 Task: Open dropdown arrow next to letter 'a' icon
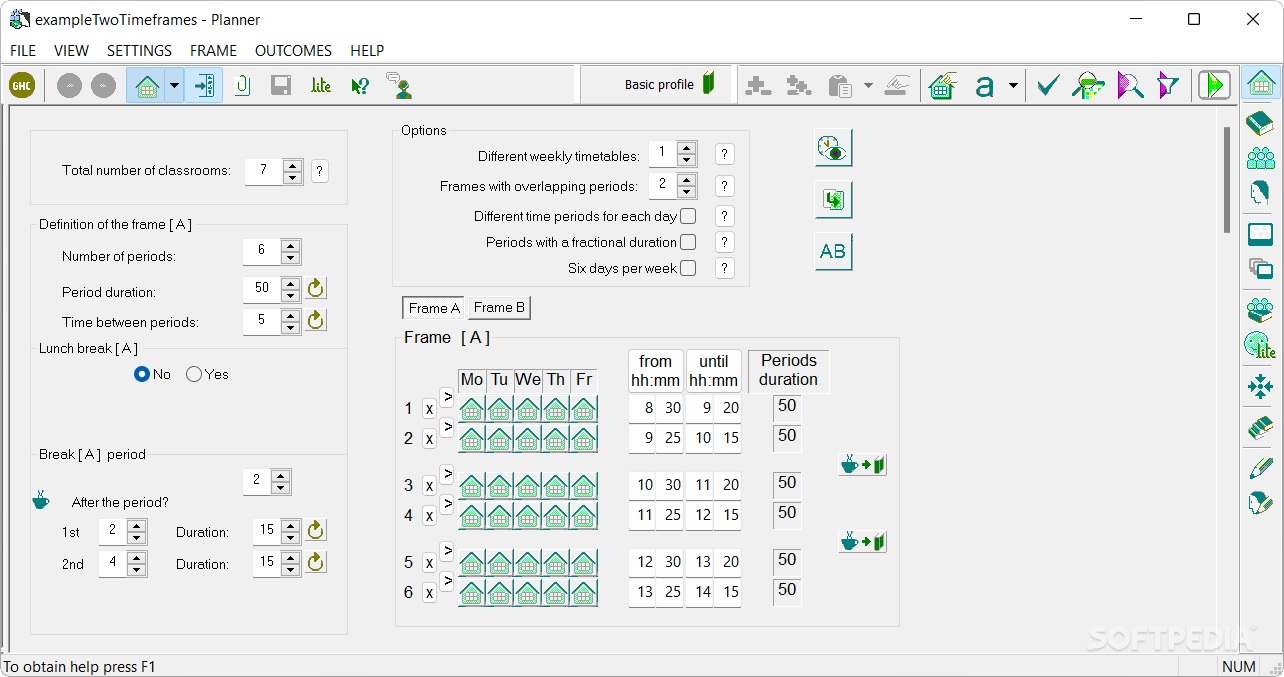[1013, 86]
